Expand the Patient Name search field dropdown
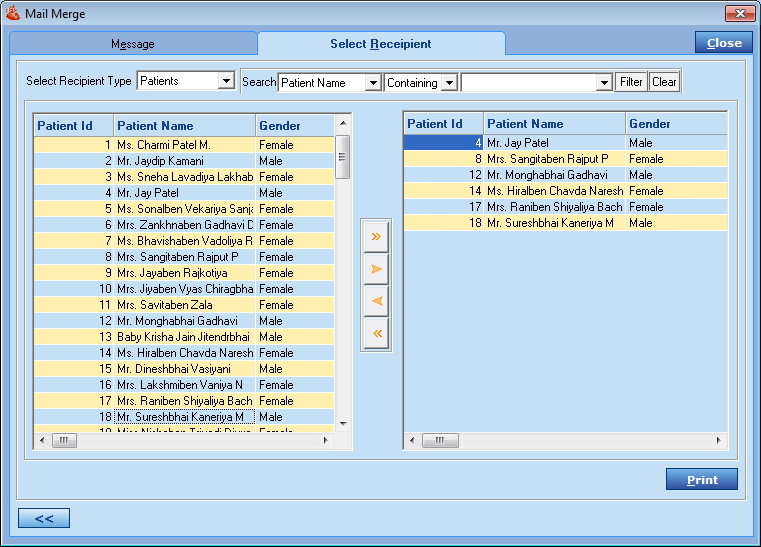 (373, 83)
